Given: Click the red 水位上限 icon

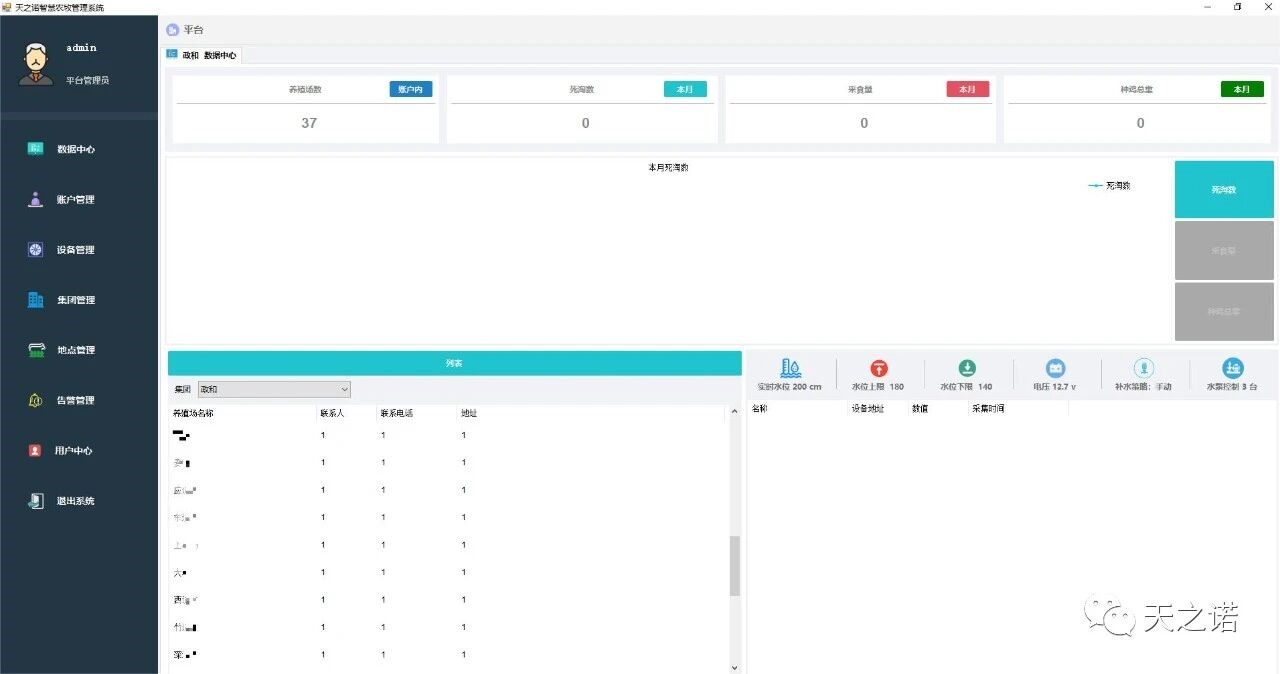Looking at the screenshot, I should pyautogui.click(x=879, y=368).
